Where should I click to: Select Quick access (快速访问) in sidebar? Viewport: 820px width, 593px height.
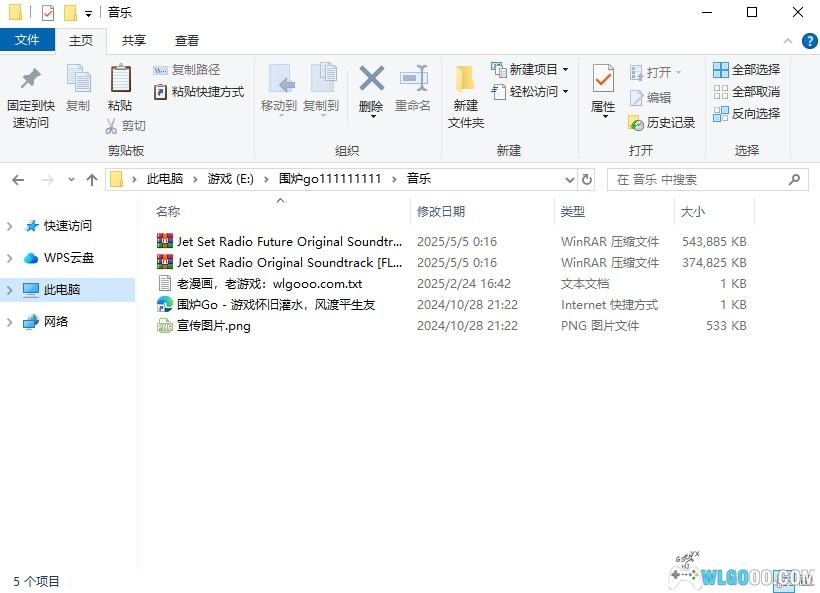(x=67, y=226)
